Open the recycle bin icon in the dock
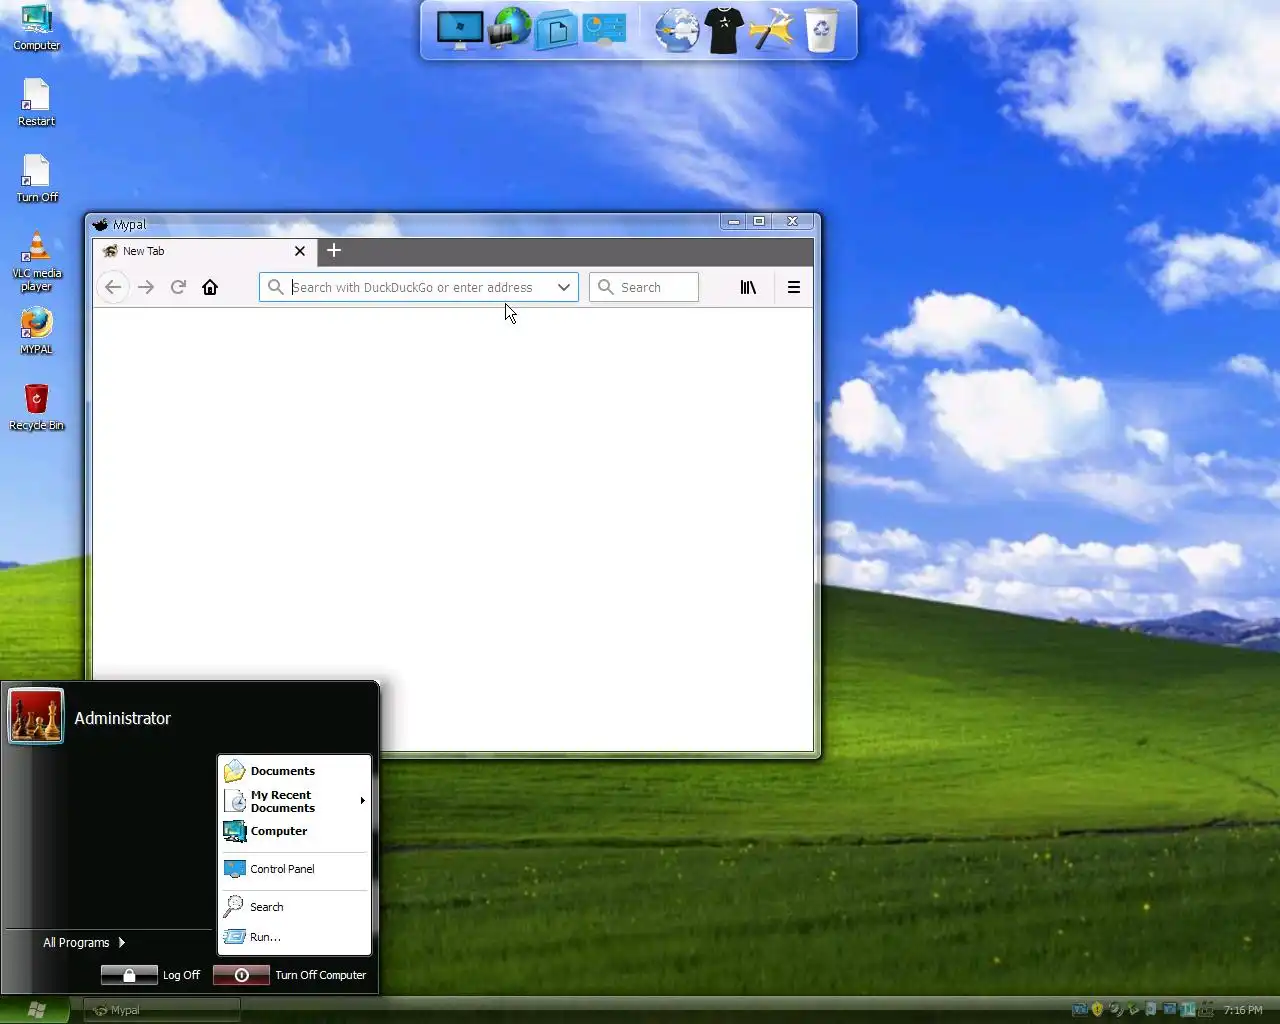Viewport: 1280px width, 1024px height. point(821,30)
